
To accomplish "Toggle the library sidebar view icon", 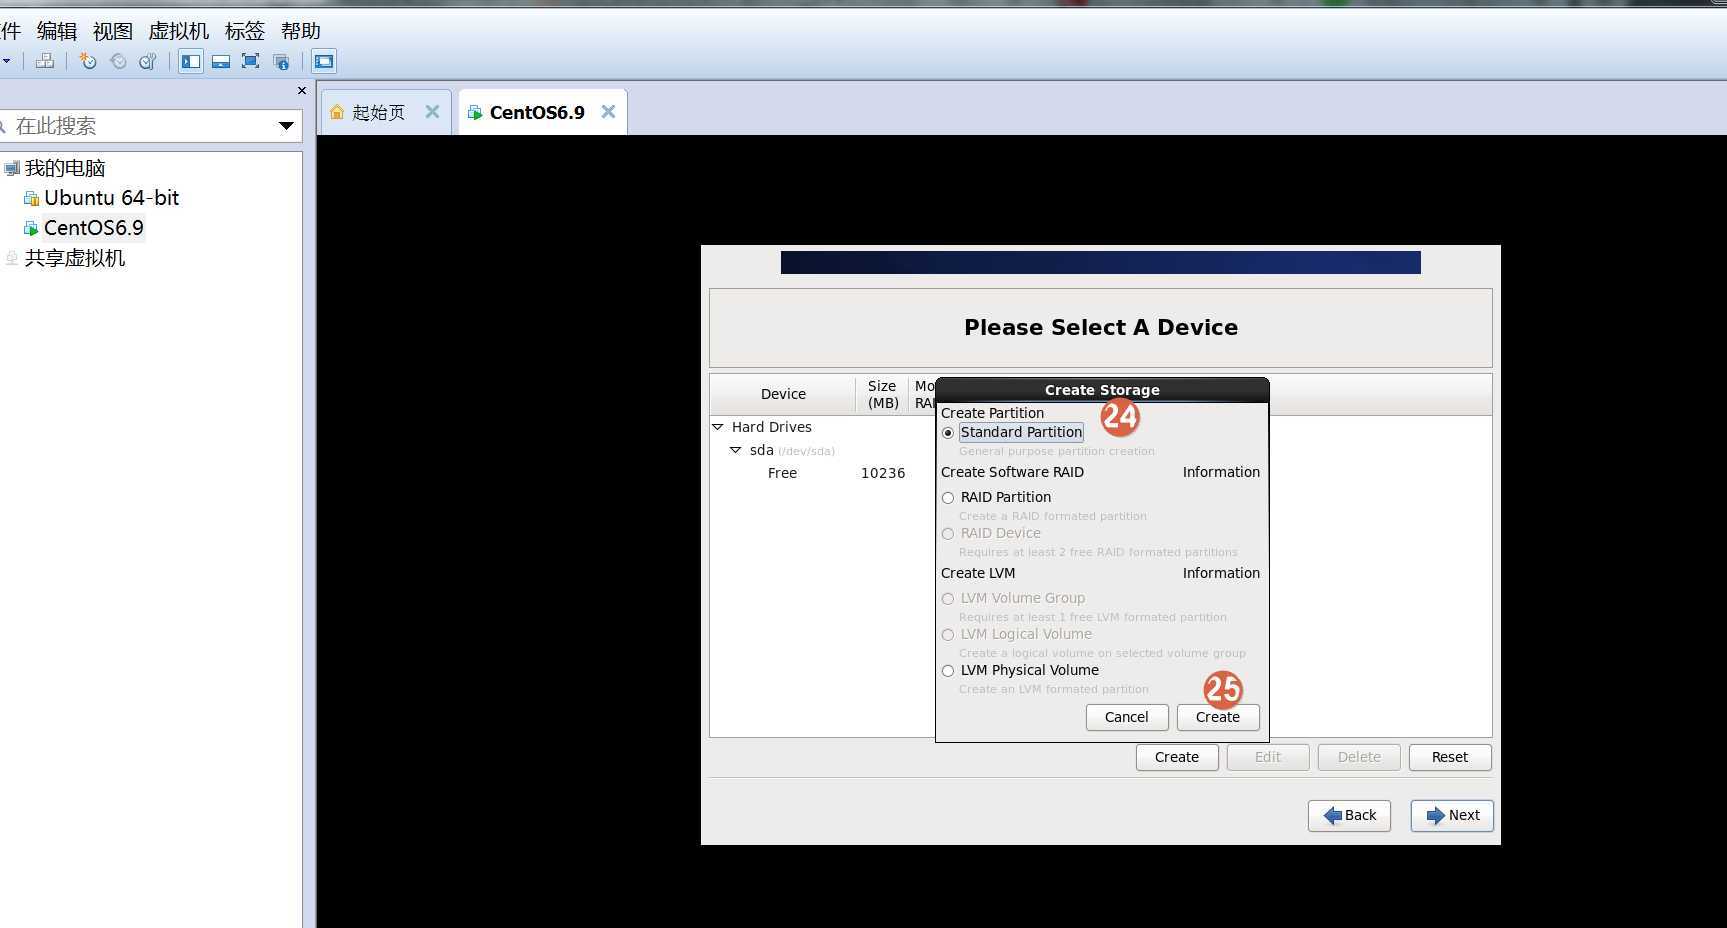I will click(191, 61).
